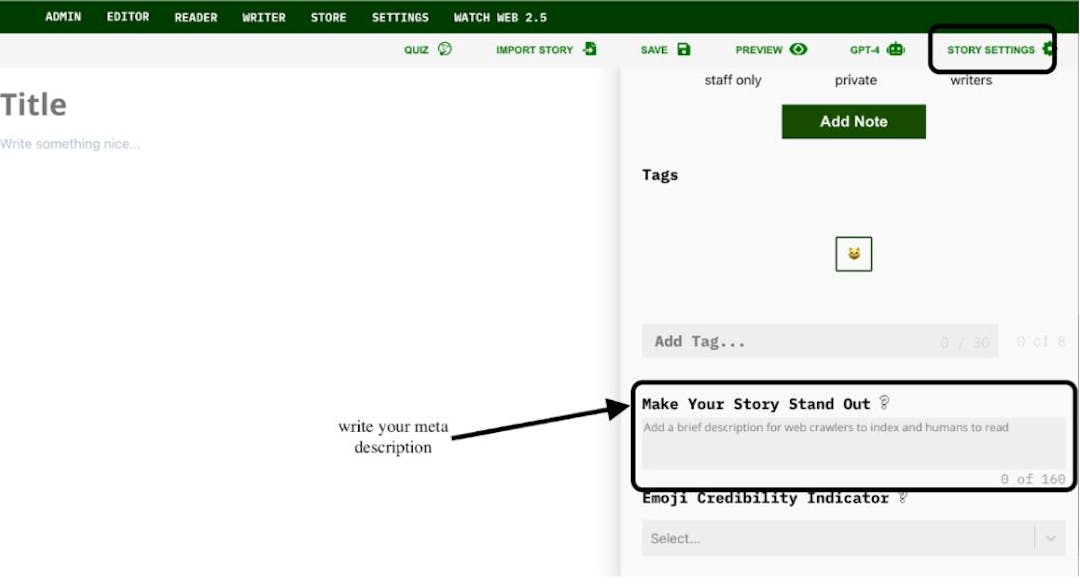Open Watch Web 2.5 in navigation
The height and width of the screenshot is (585, 1080).
tap(500, 17)
